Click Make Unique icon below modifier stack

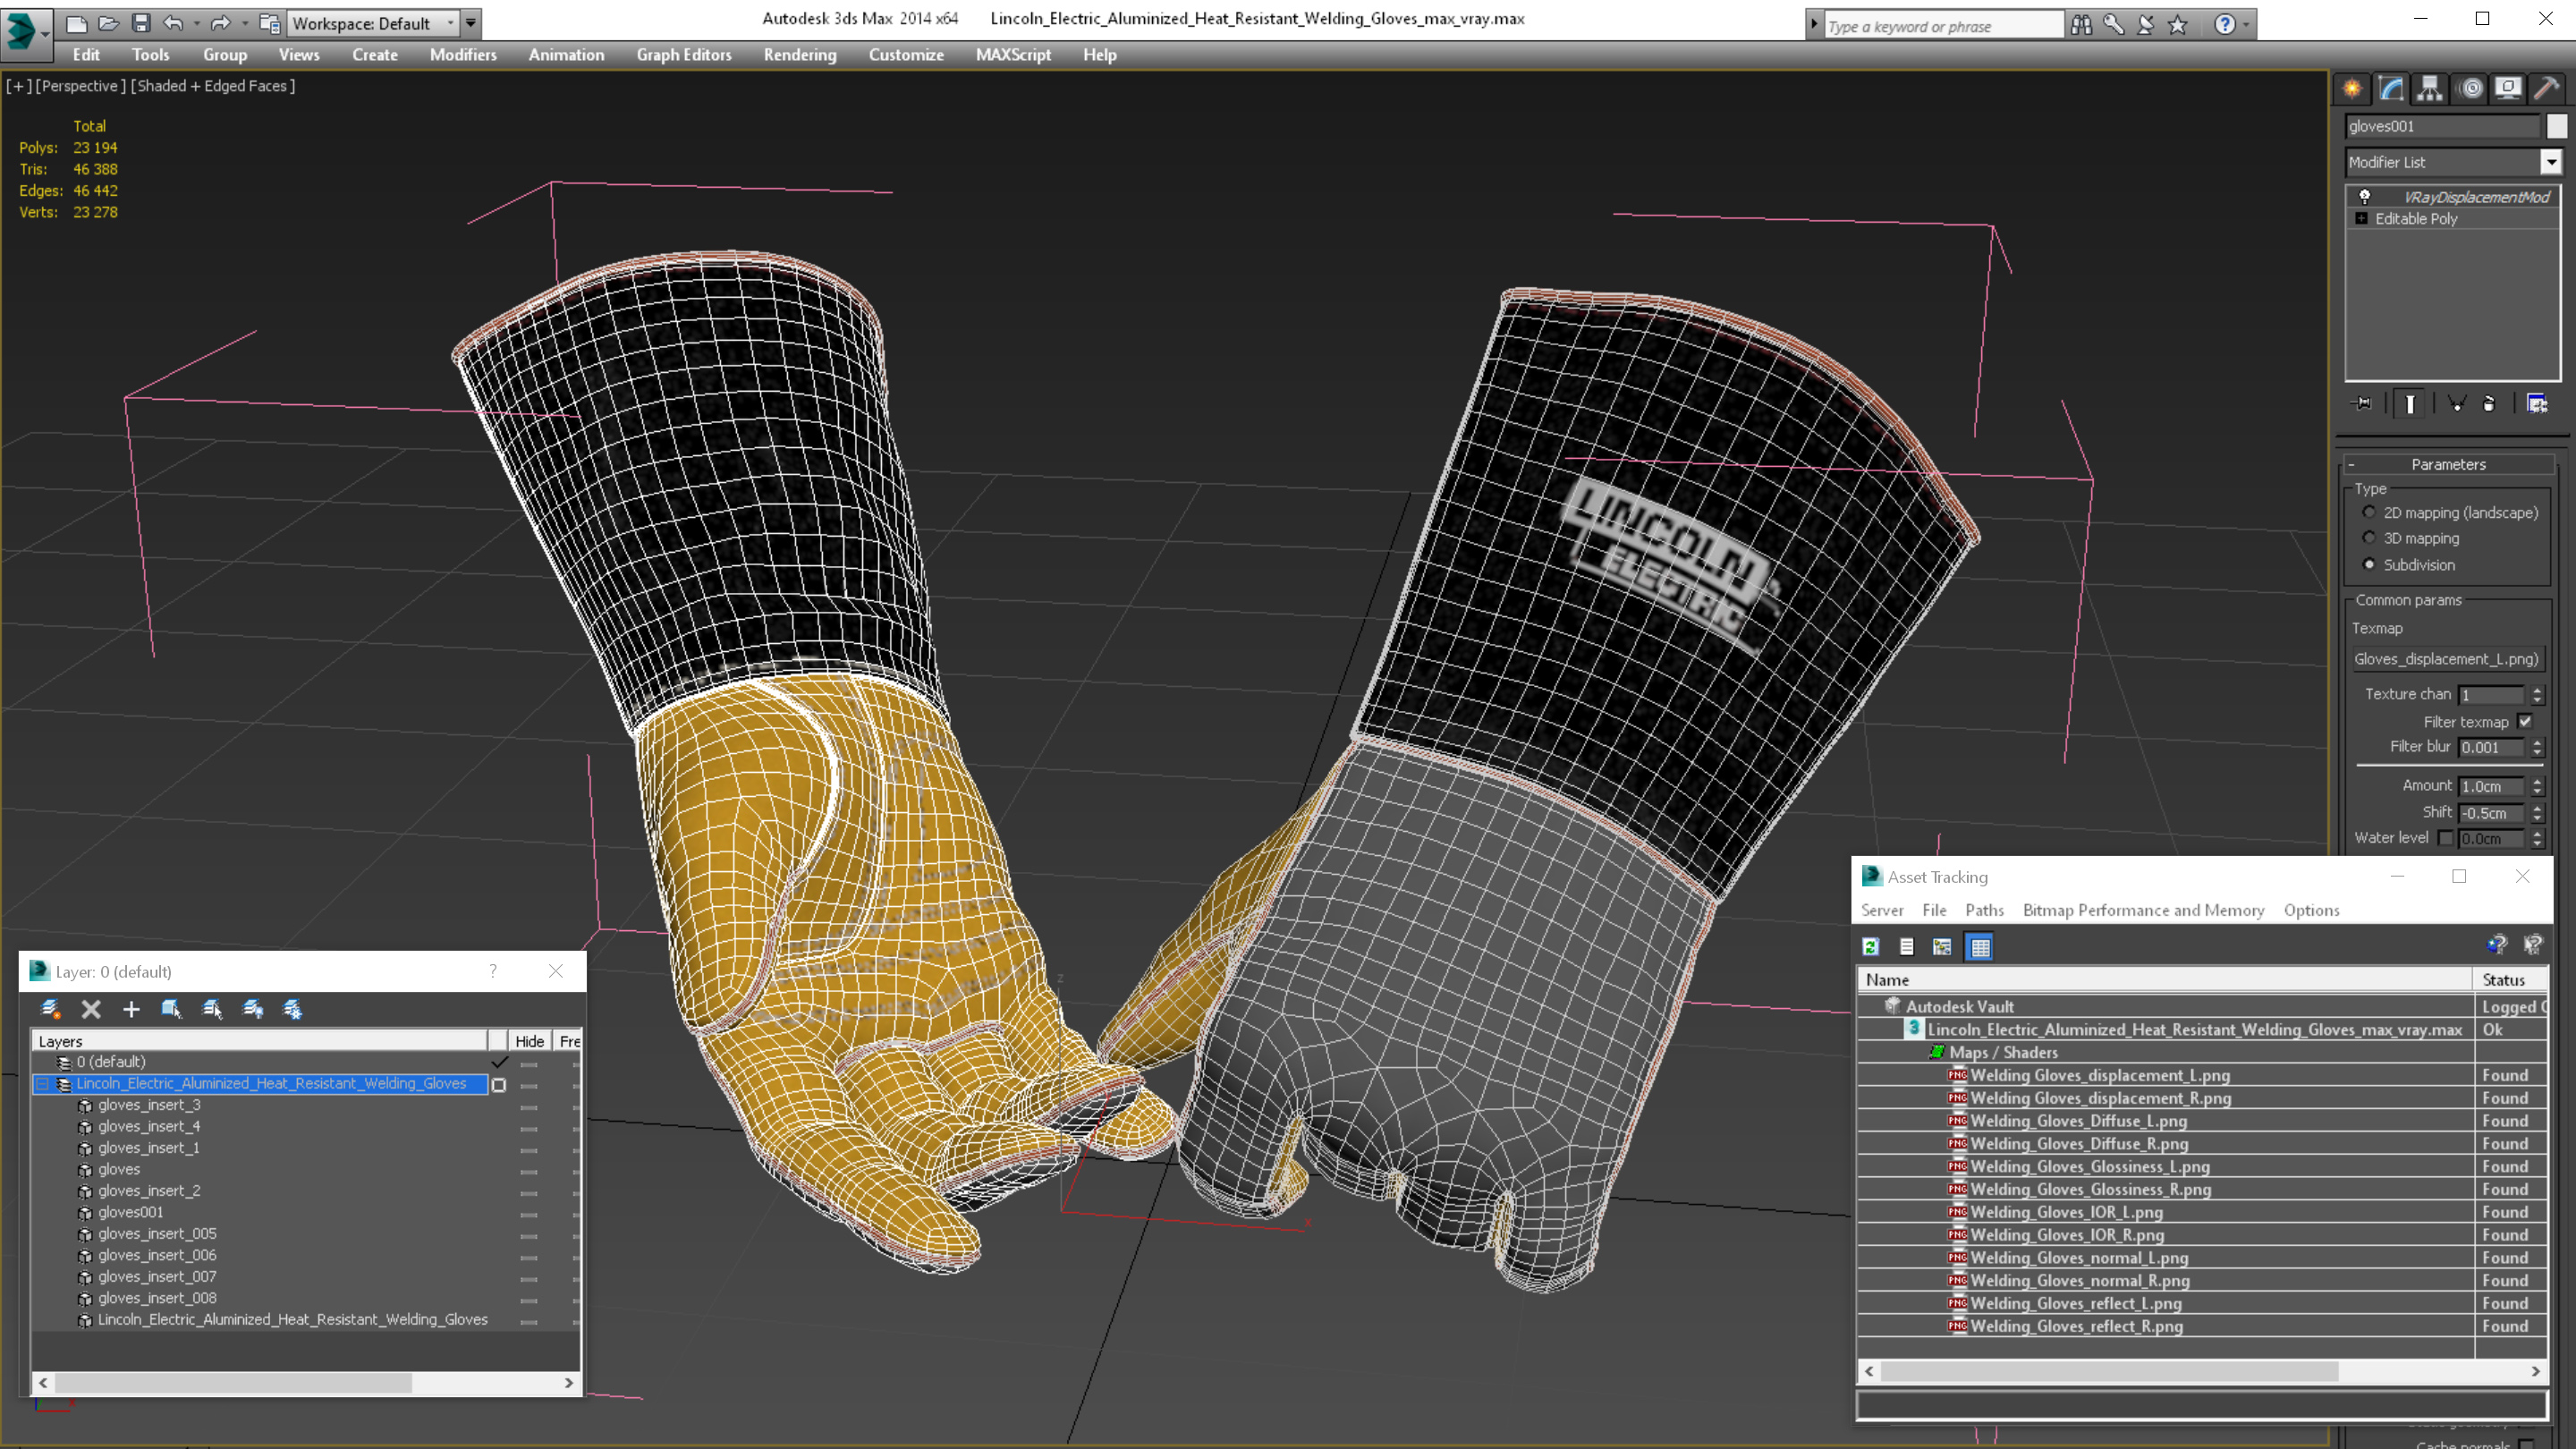2456,404
